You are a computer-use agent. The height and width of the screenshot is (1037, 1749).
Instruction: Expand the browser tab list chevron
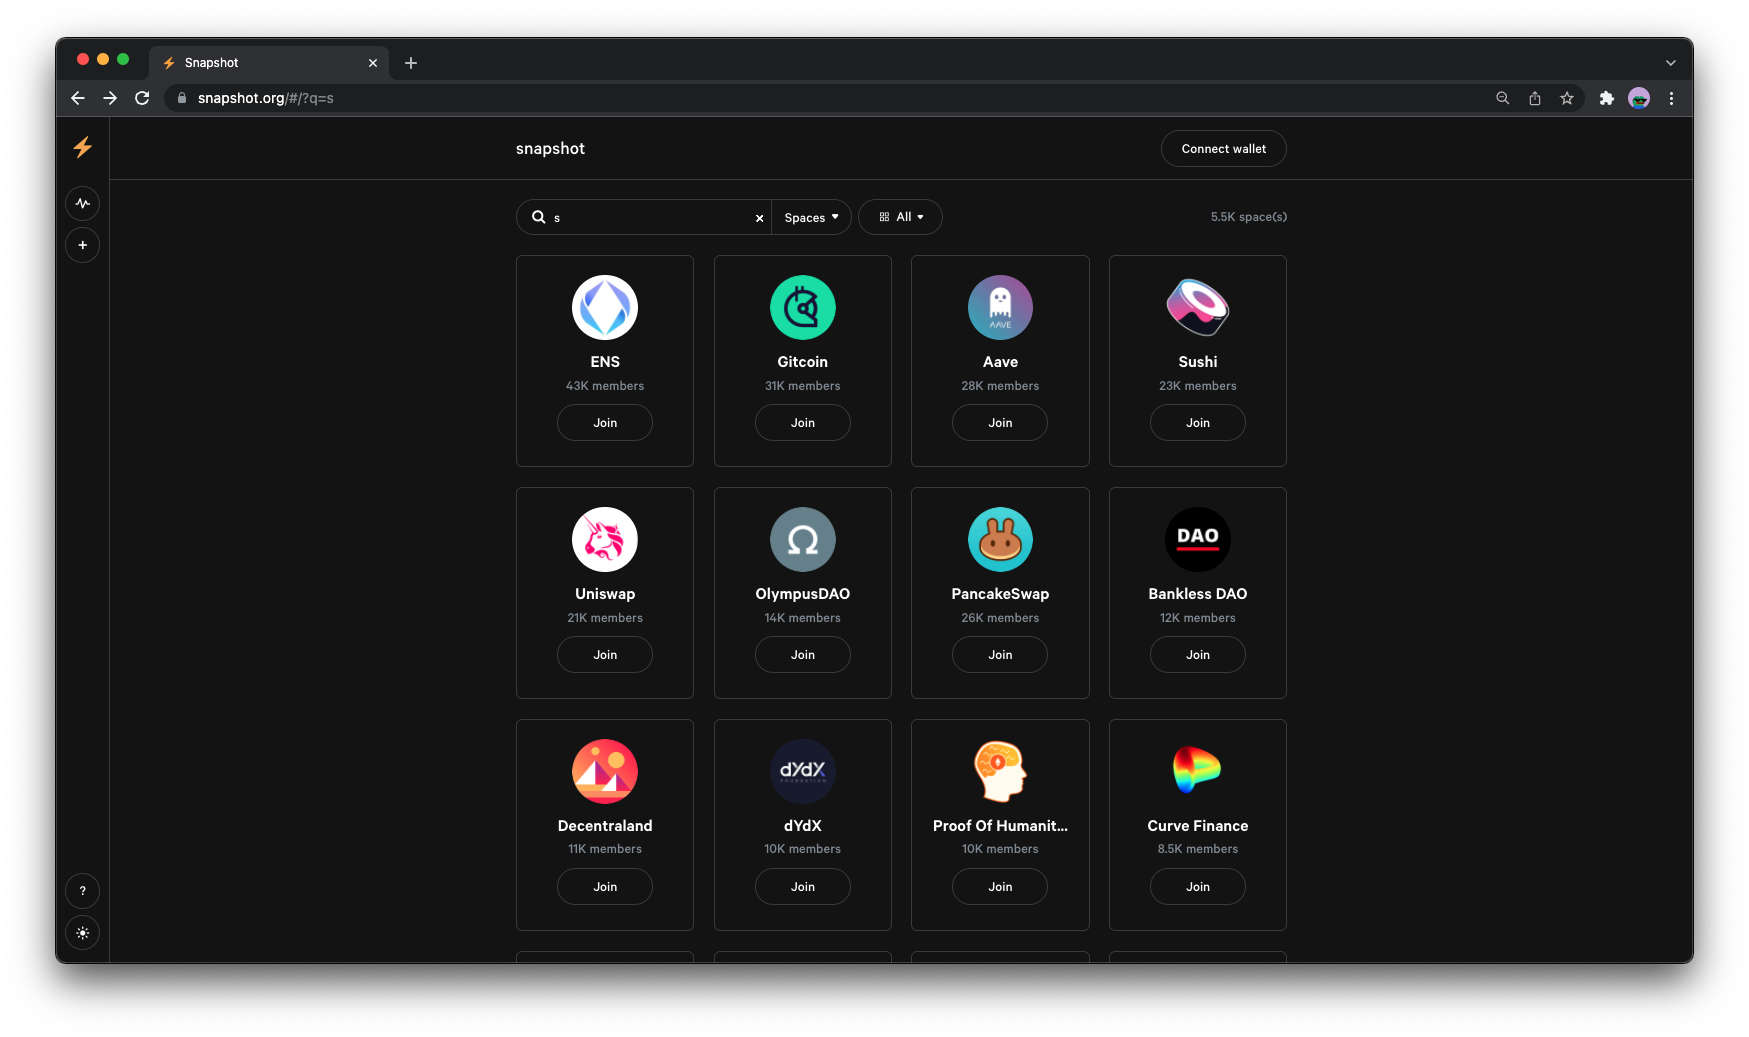(x=1669, y=62)
